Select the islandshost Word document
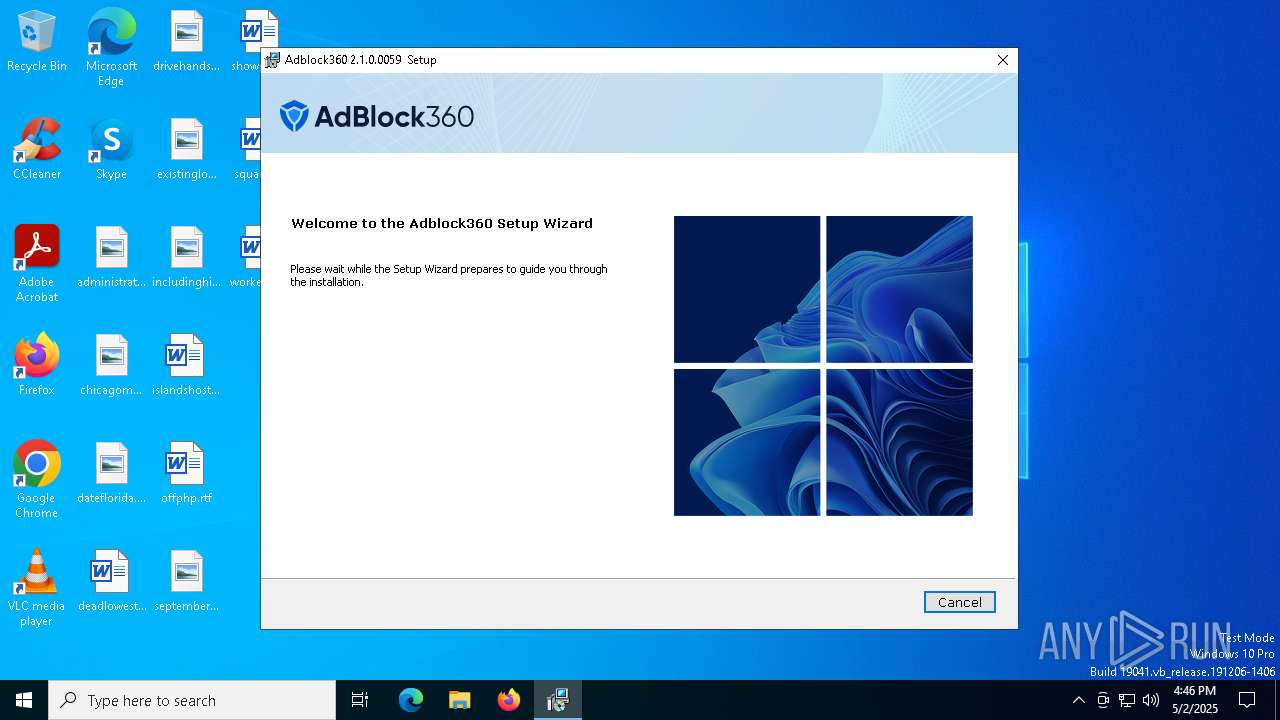 point(186,365)
